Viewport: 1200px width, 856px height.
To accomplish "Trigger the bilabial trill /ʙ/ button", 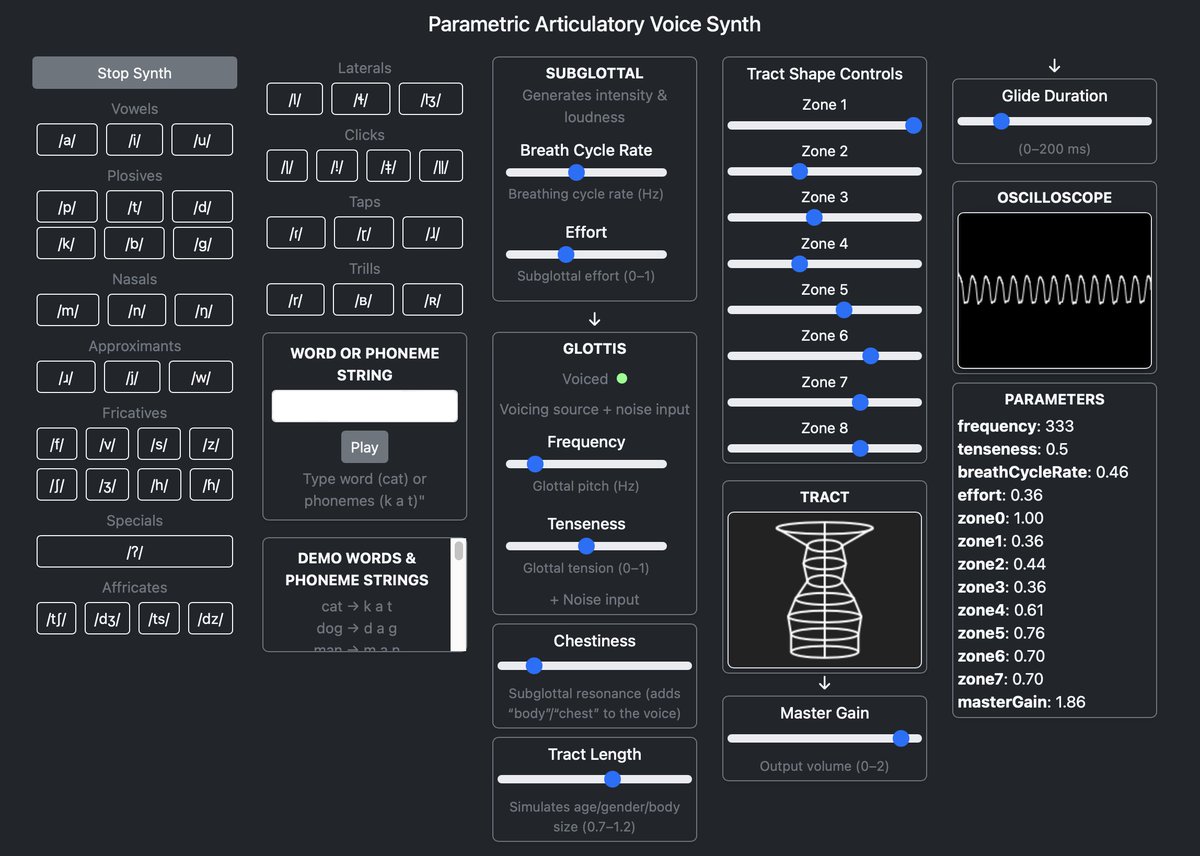I will tap(363, 300).
